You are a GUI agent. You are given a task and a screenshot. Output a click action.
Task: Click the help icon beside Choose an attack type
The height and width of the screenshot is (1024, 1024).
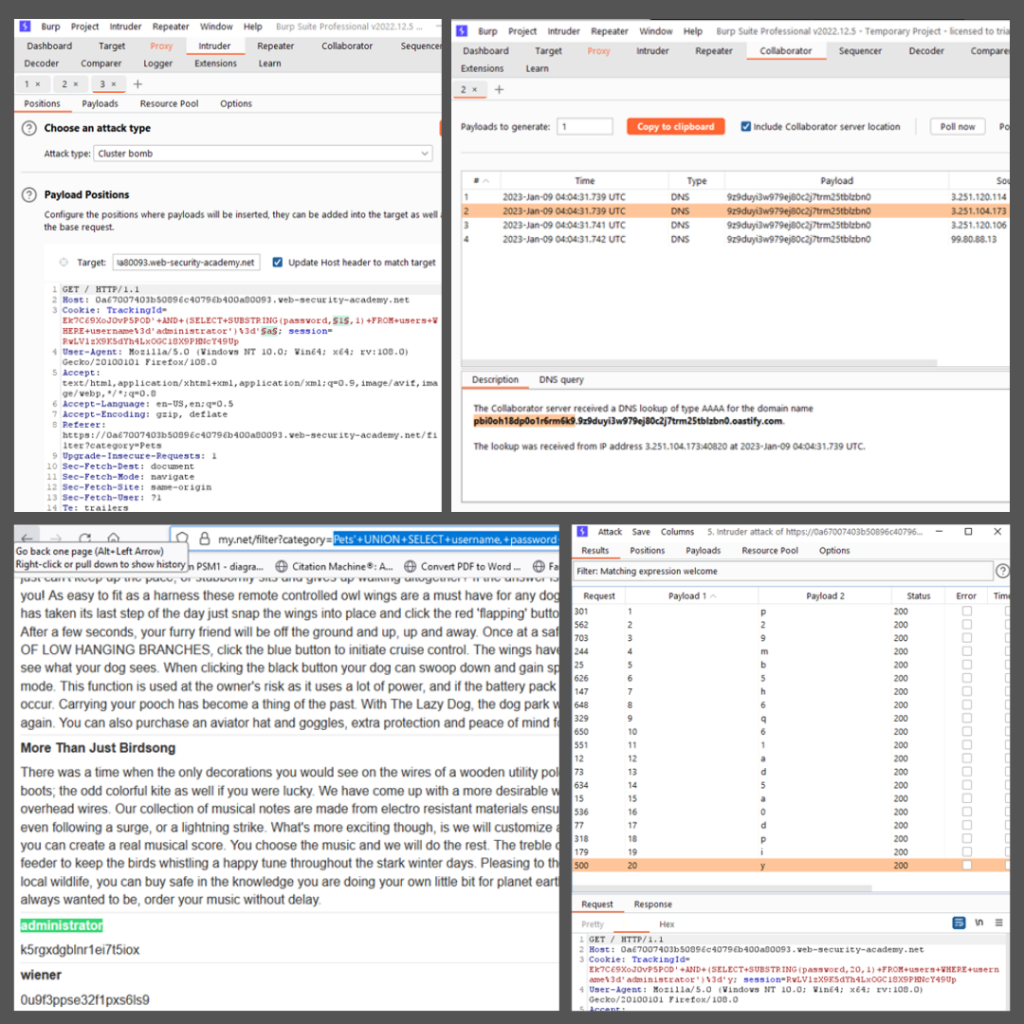[x=30, y=129]
